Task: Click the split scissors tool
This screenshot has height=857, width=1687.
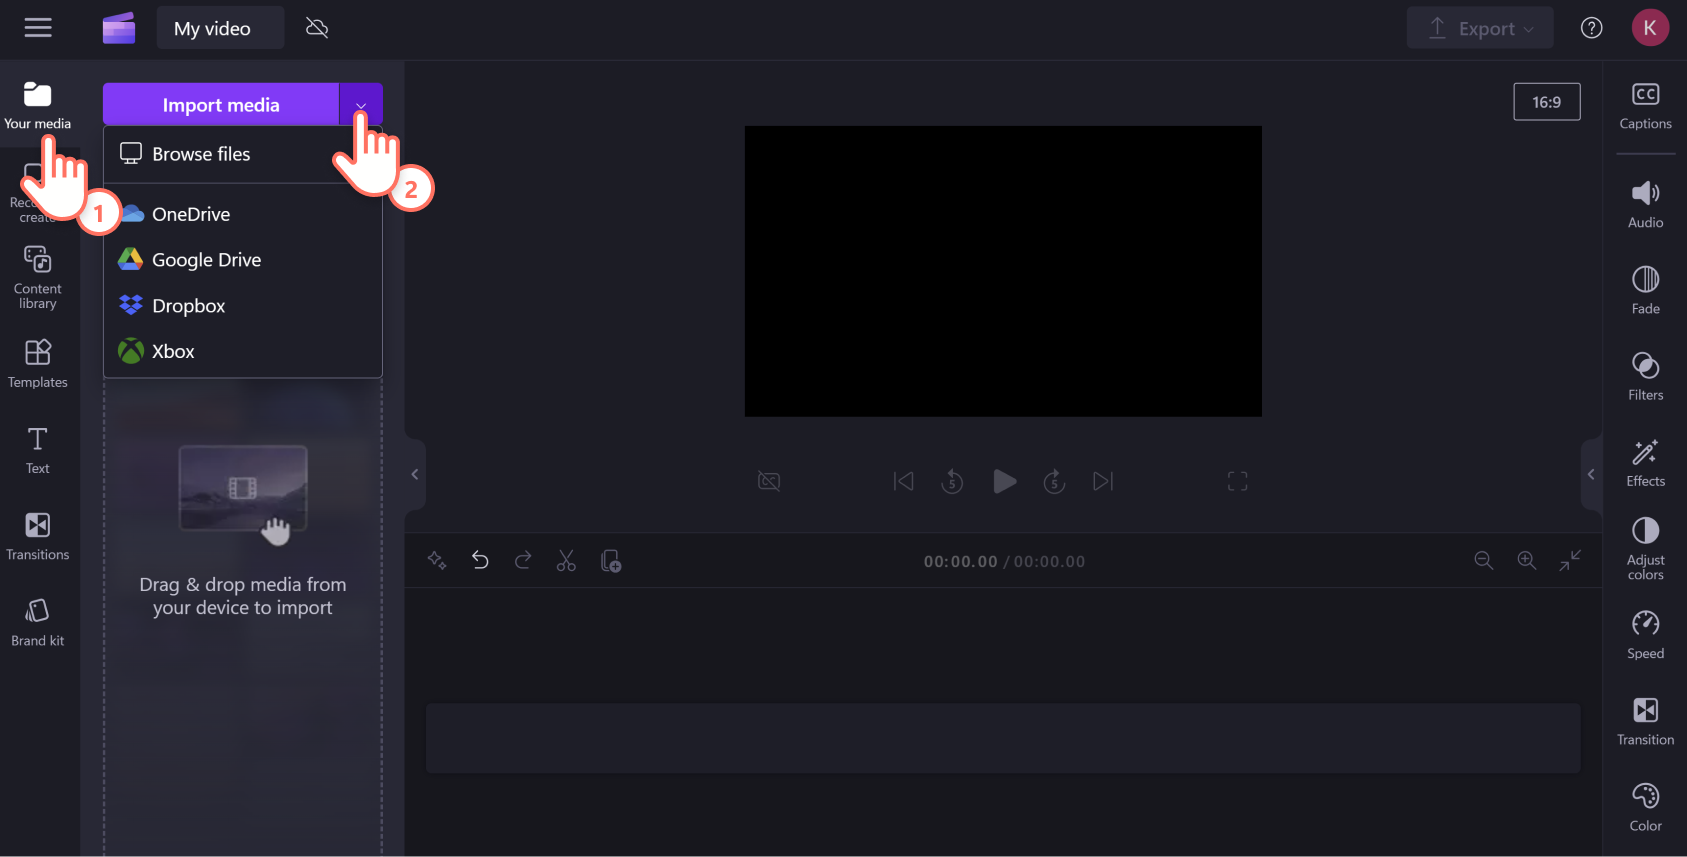Action: [x=566, y=561]
